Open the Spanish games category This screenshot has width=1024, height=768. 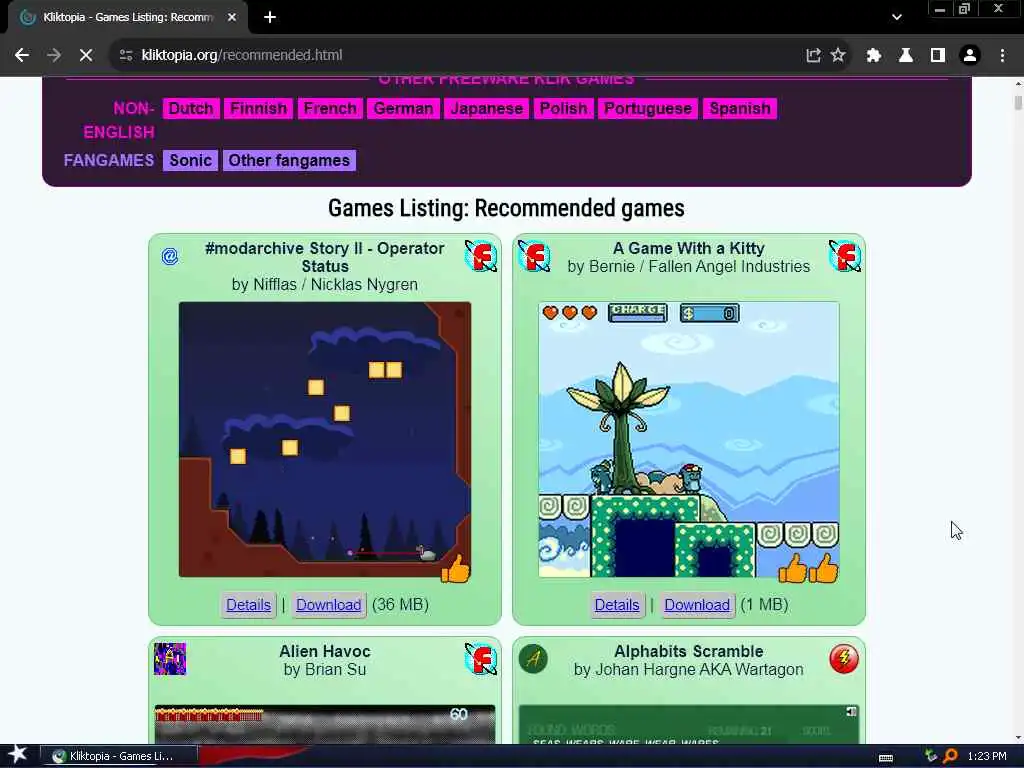tap(740, 108)
